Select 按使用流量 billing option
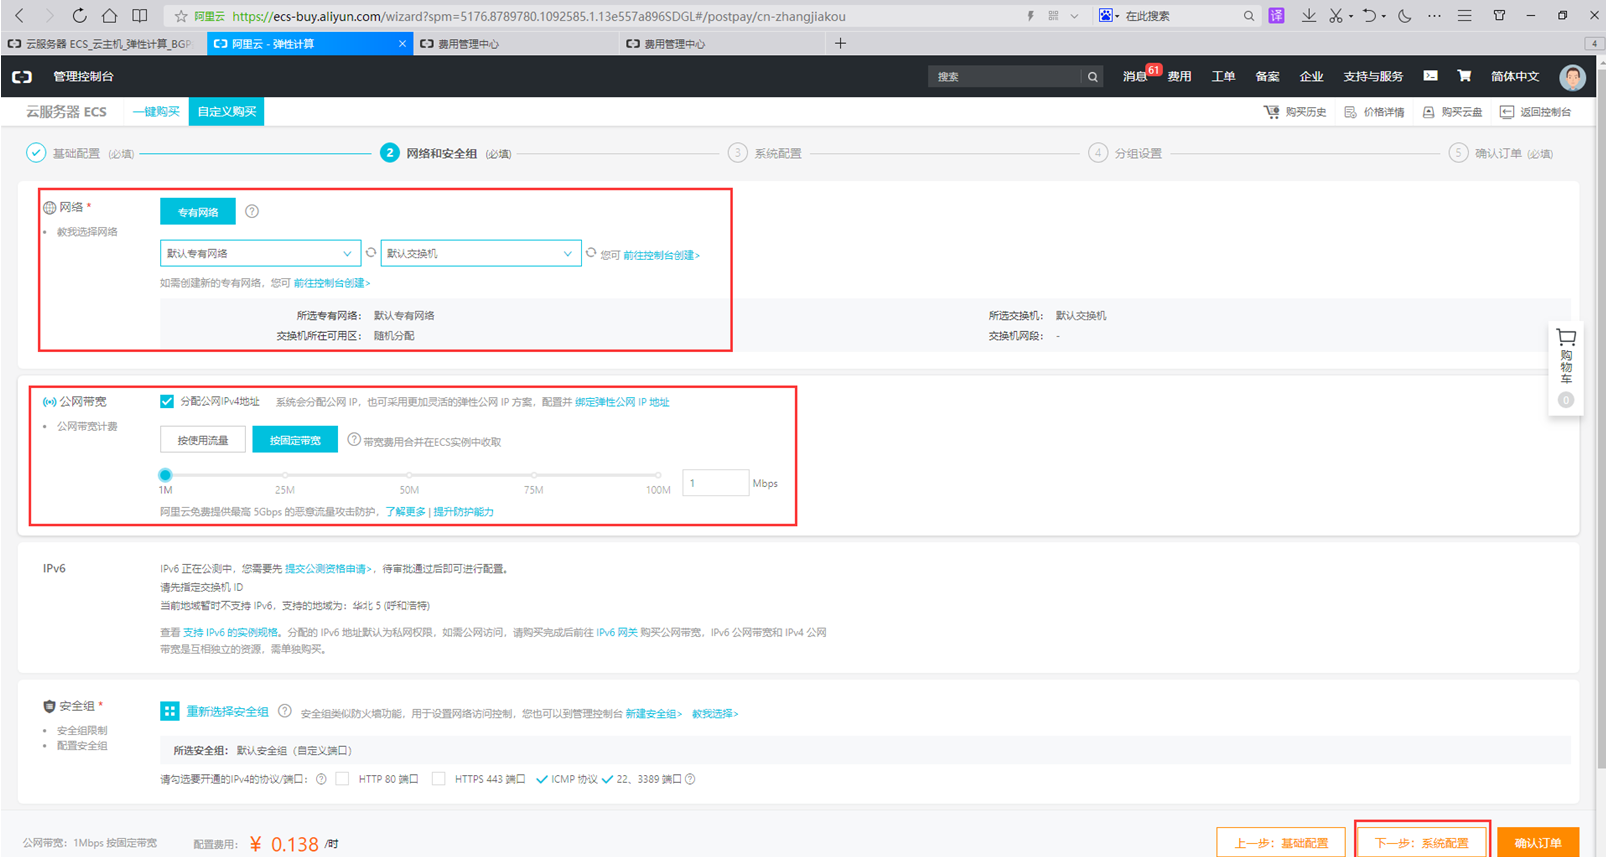Screen dimensions: 1606x857 point(203,440)
